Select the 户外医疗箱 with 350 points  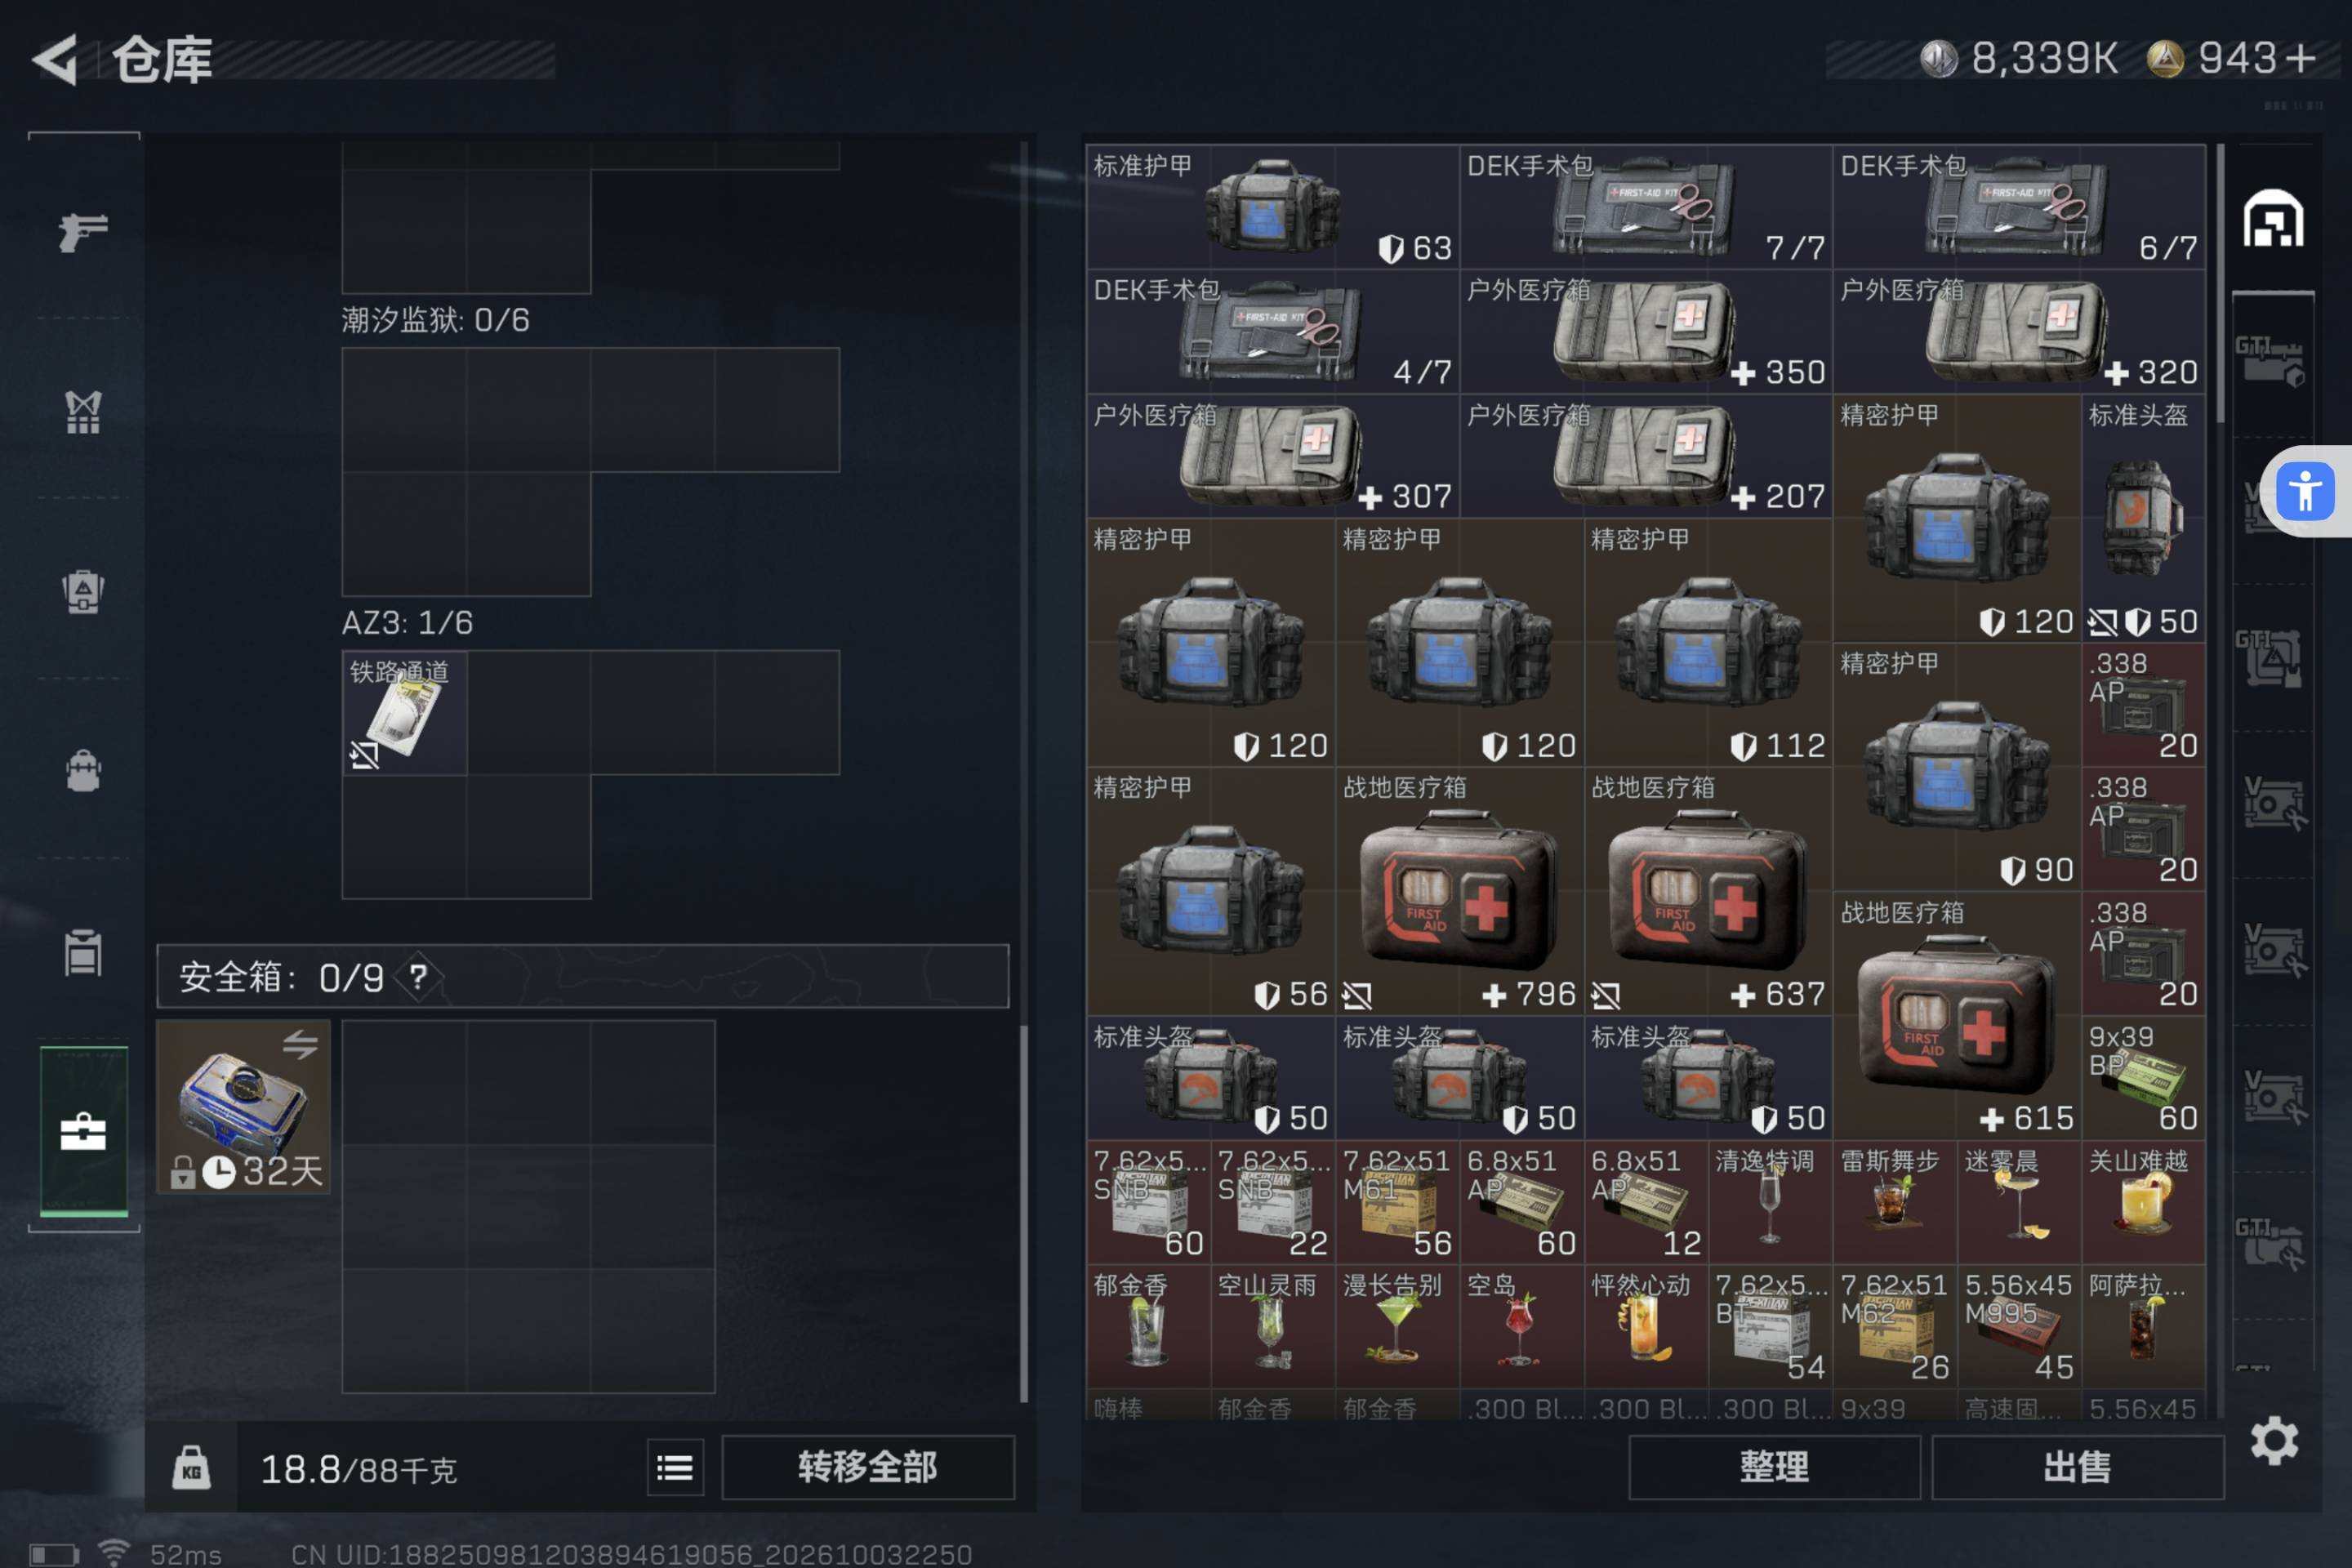1646,331
